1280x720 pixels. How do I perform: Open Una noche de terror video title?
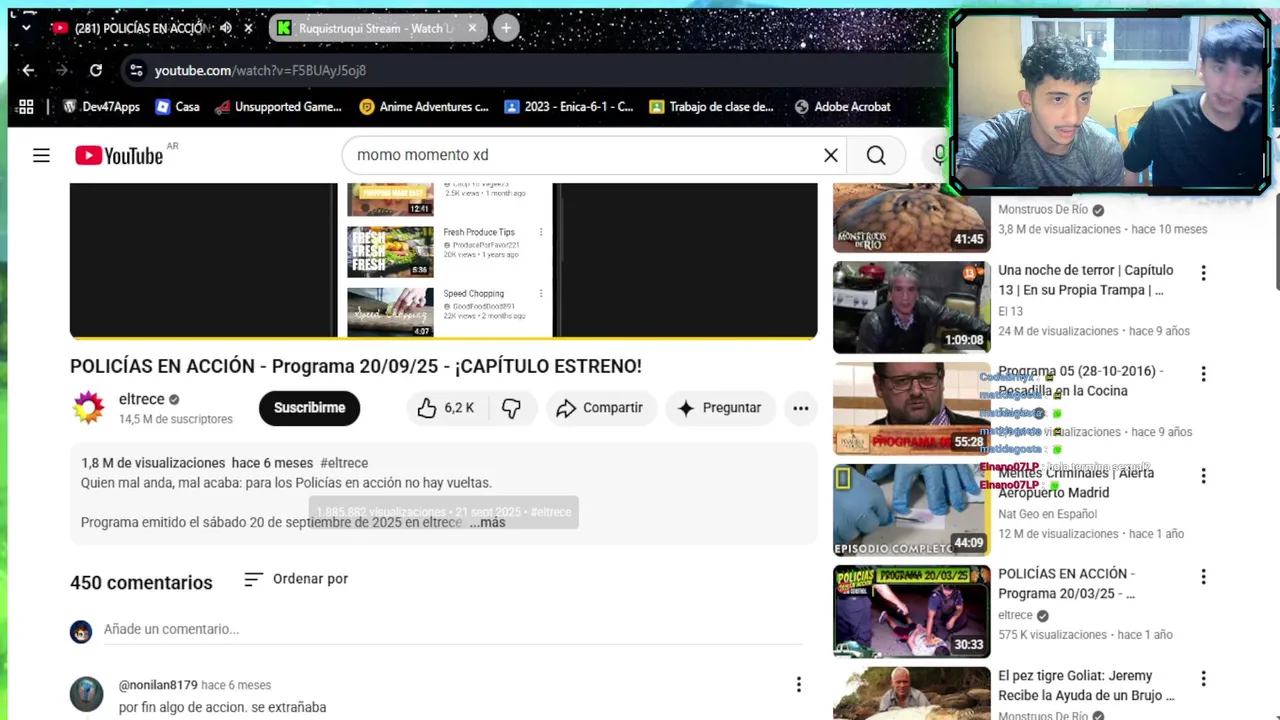(x=1086, y=280)
